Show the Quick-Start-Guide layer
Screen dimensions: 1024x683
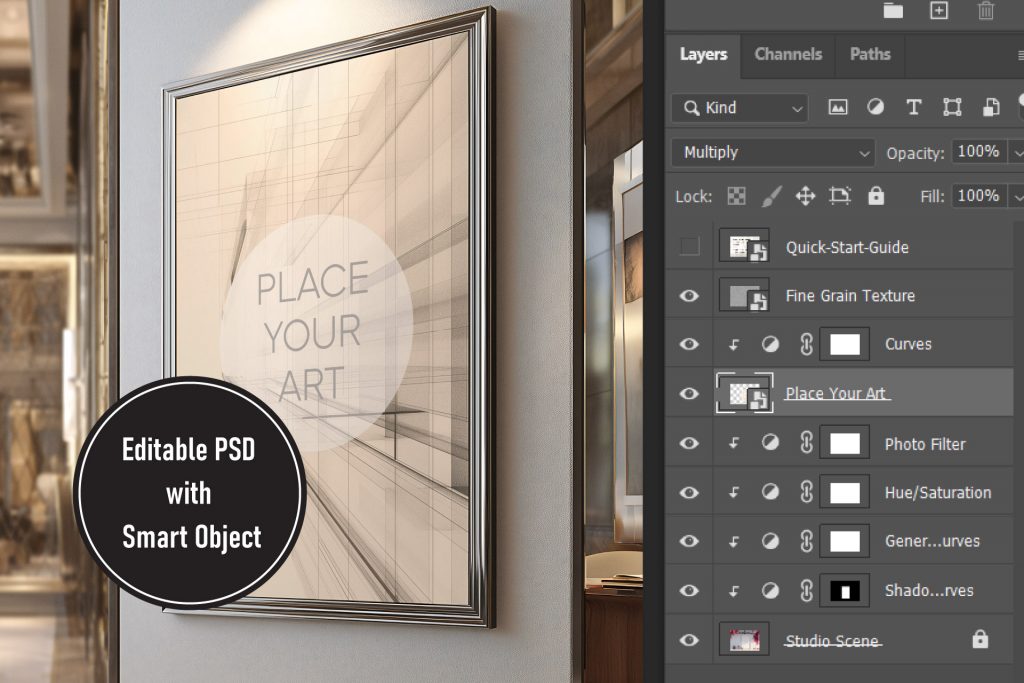pyautogui.click(x=689, y=246)
